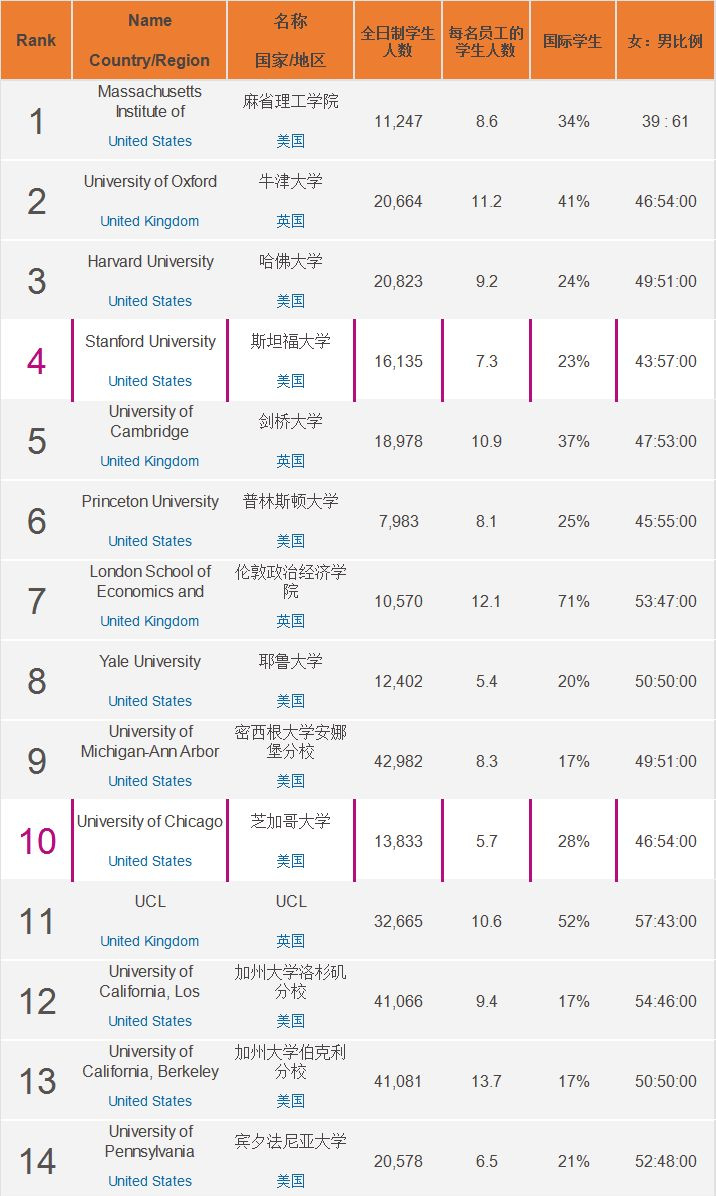This screenshot has width=716, height=1196.
Task: Open United Kingdom link under University of Cambridge
Action: 150,461
